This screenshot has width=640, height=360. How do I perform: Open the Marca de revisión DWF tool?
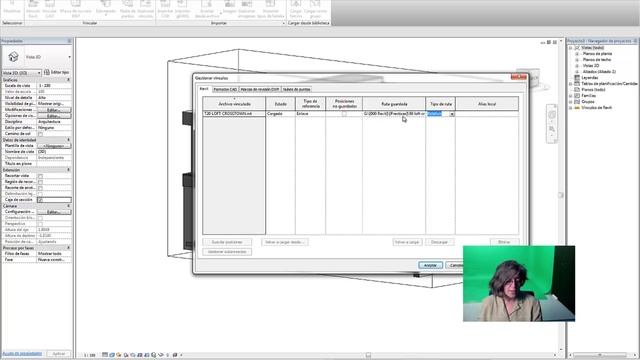coord(76,9)
